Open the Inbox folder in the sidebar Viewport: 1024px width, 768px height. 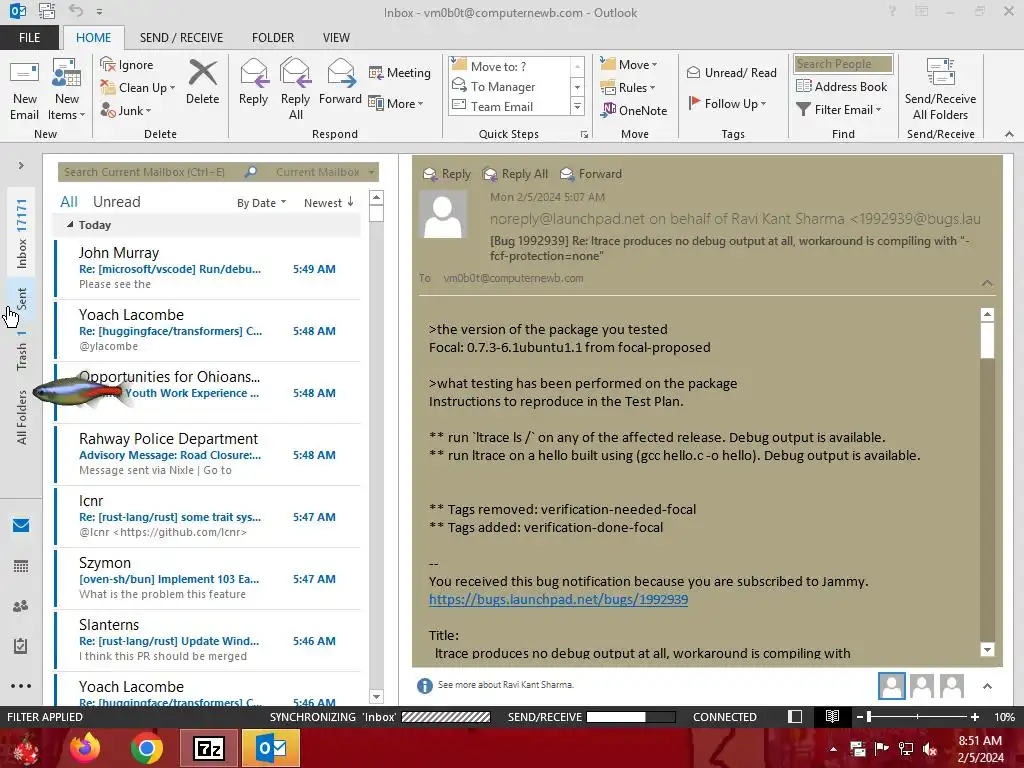(21, 234)
